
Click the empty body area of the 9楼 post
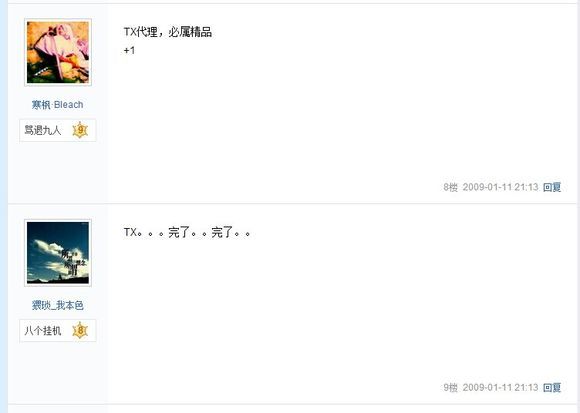(340, 311)
